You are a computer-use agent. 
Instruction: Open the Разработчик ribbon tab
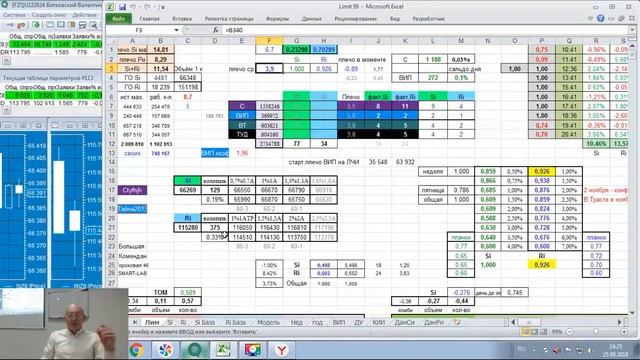tap(428, 19)
